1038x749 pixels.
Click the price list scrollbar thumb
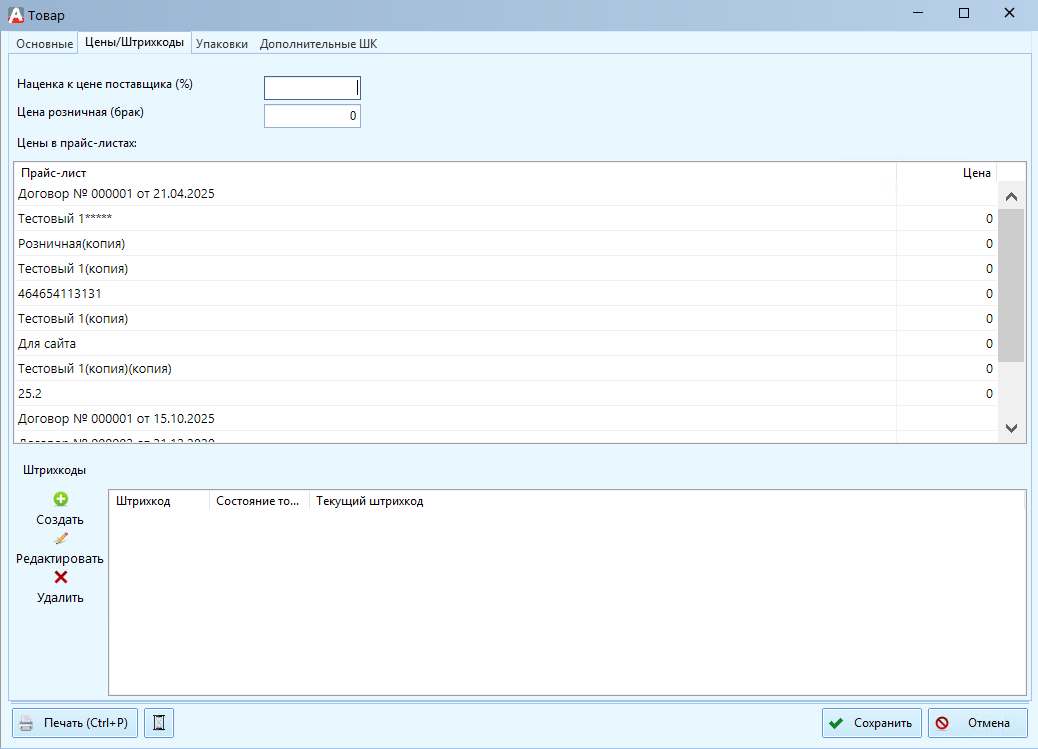1011,285
